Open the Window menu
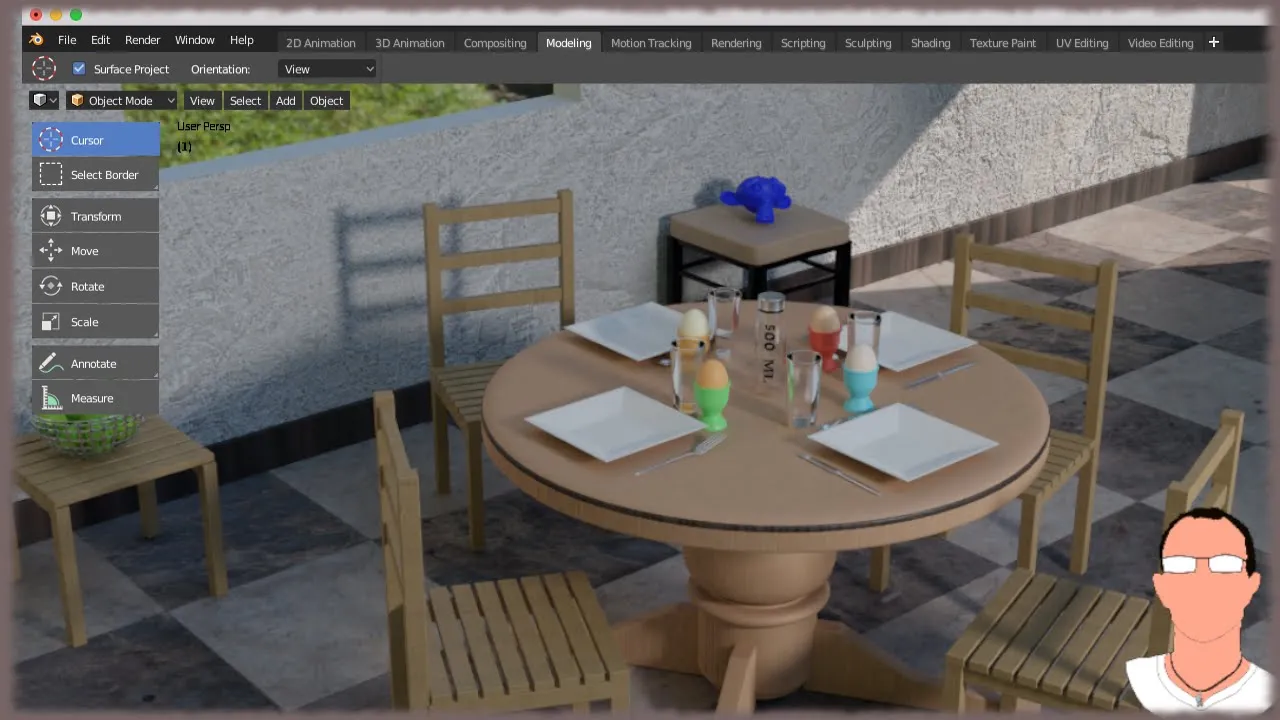The image size is (1280, 720). click(x=195, y=40)
